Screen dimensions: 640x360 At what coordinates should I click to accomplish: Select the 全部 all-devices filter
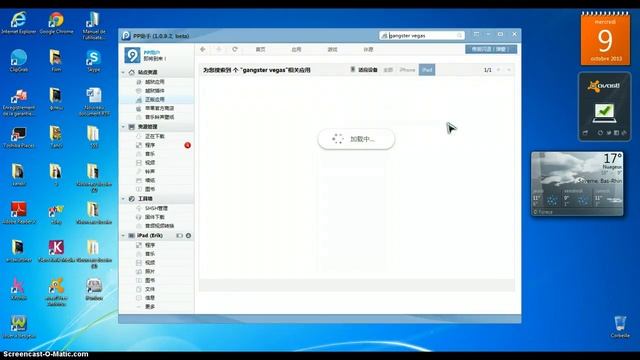388,70
